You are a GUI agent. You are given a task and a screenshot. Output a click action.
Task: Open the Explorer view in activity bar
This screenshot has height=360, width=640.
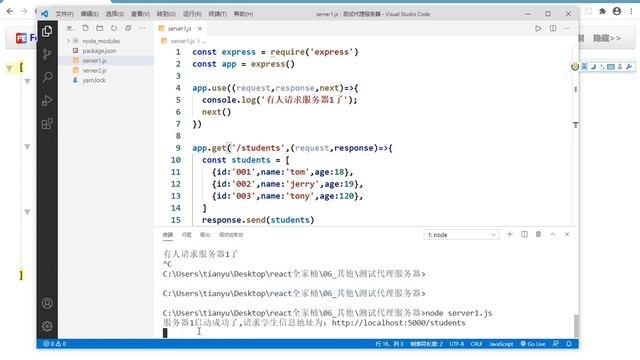(47, 31)
